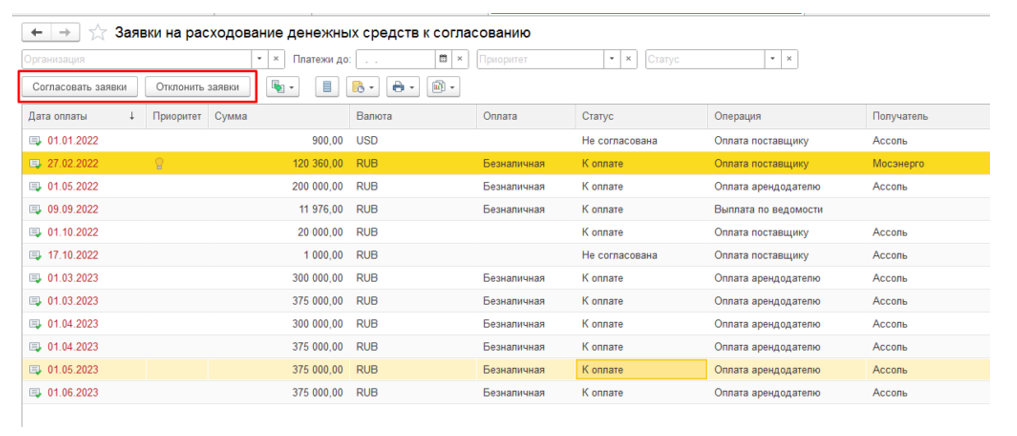Viewport: 1017px width, 436px height.
Task: Sort by Сумма column header
Action: click(279, 116)
